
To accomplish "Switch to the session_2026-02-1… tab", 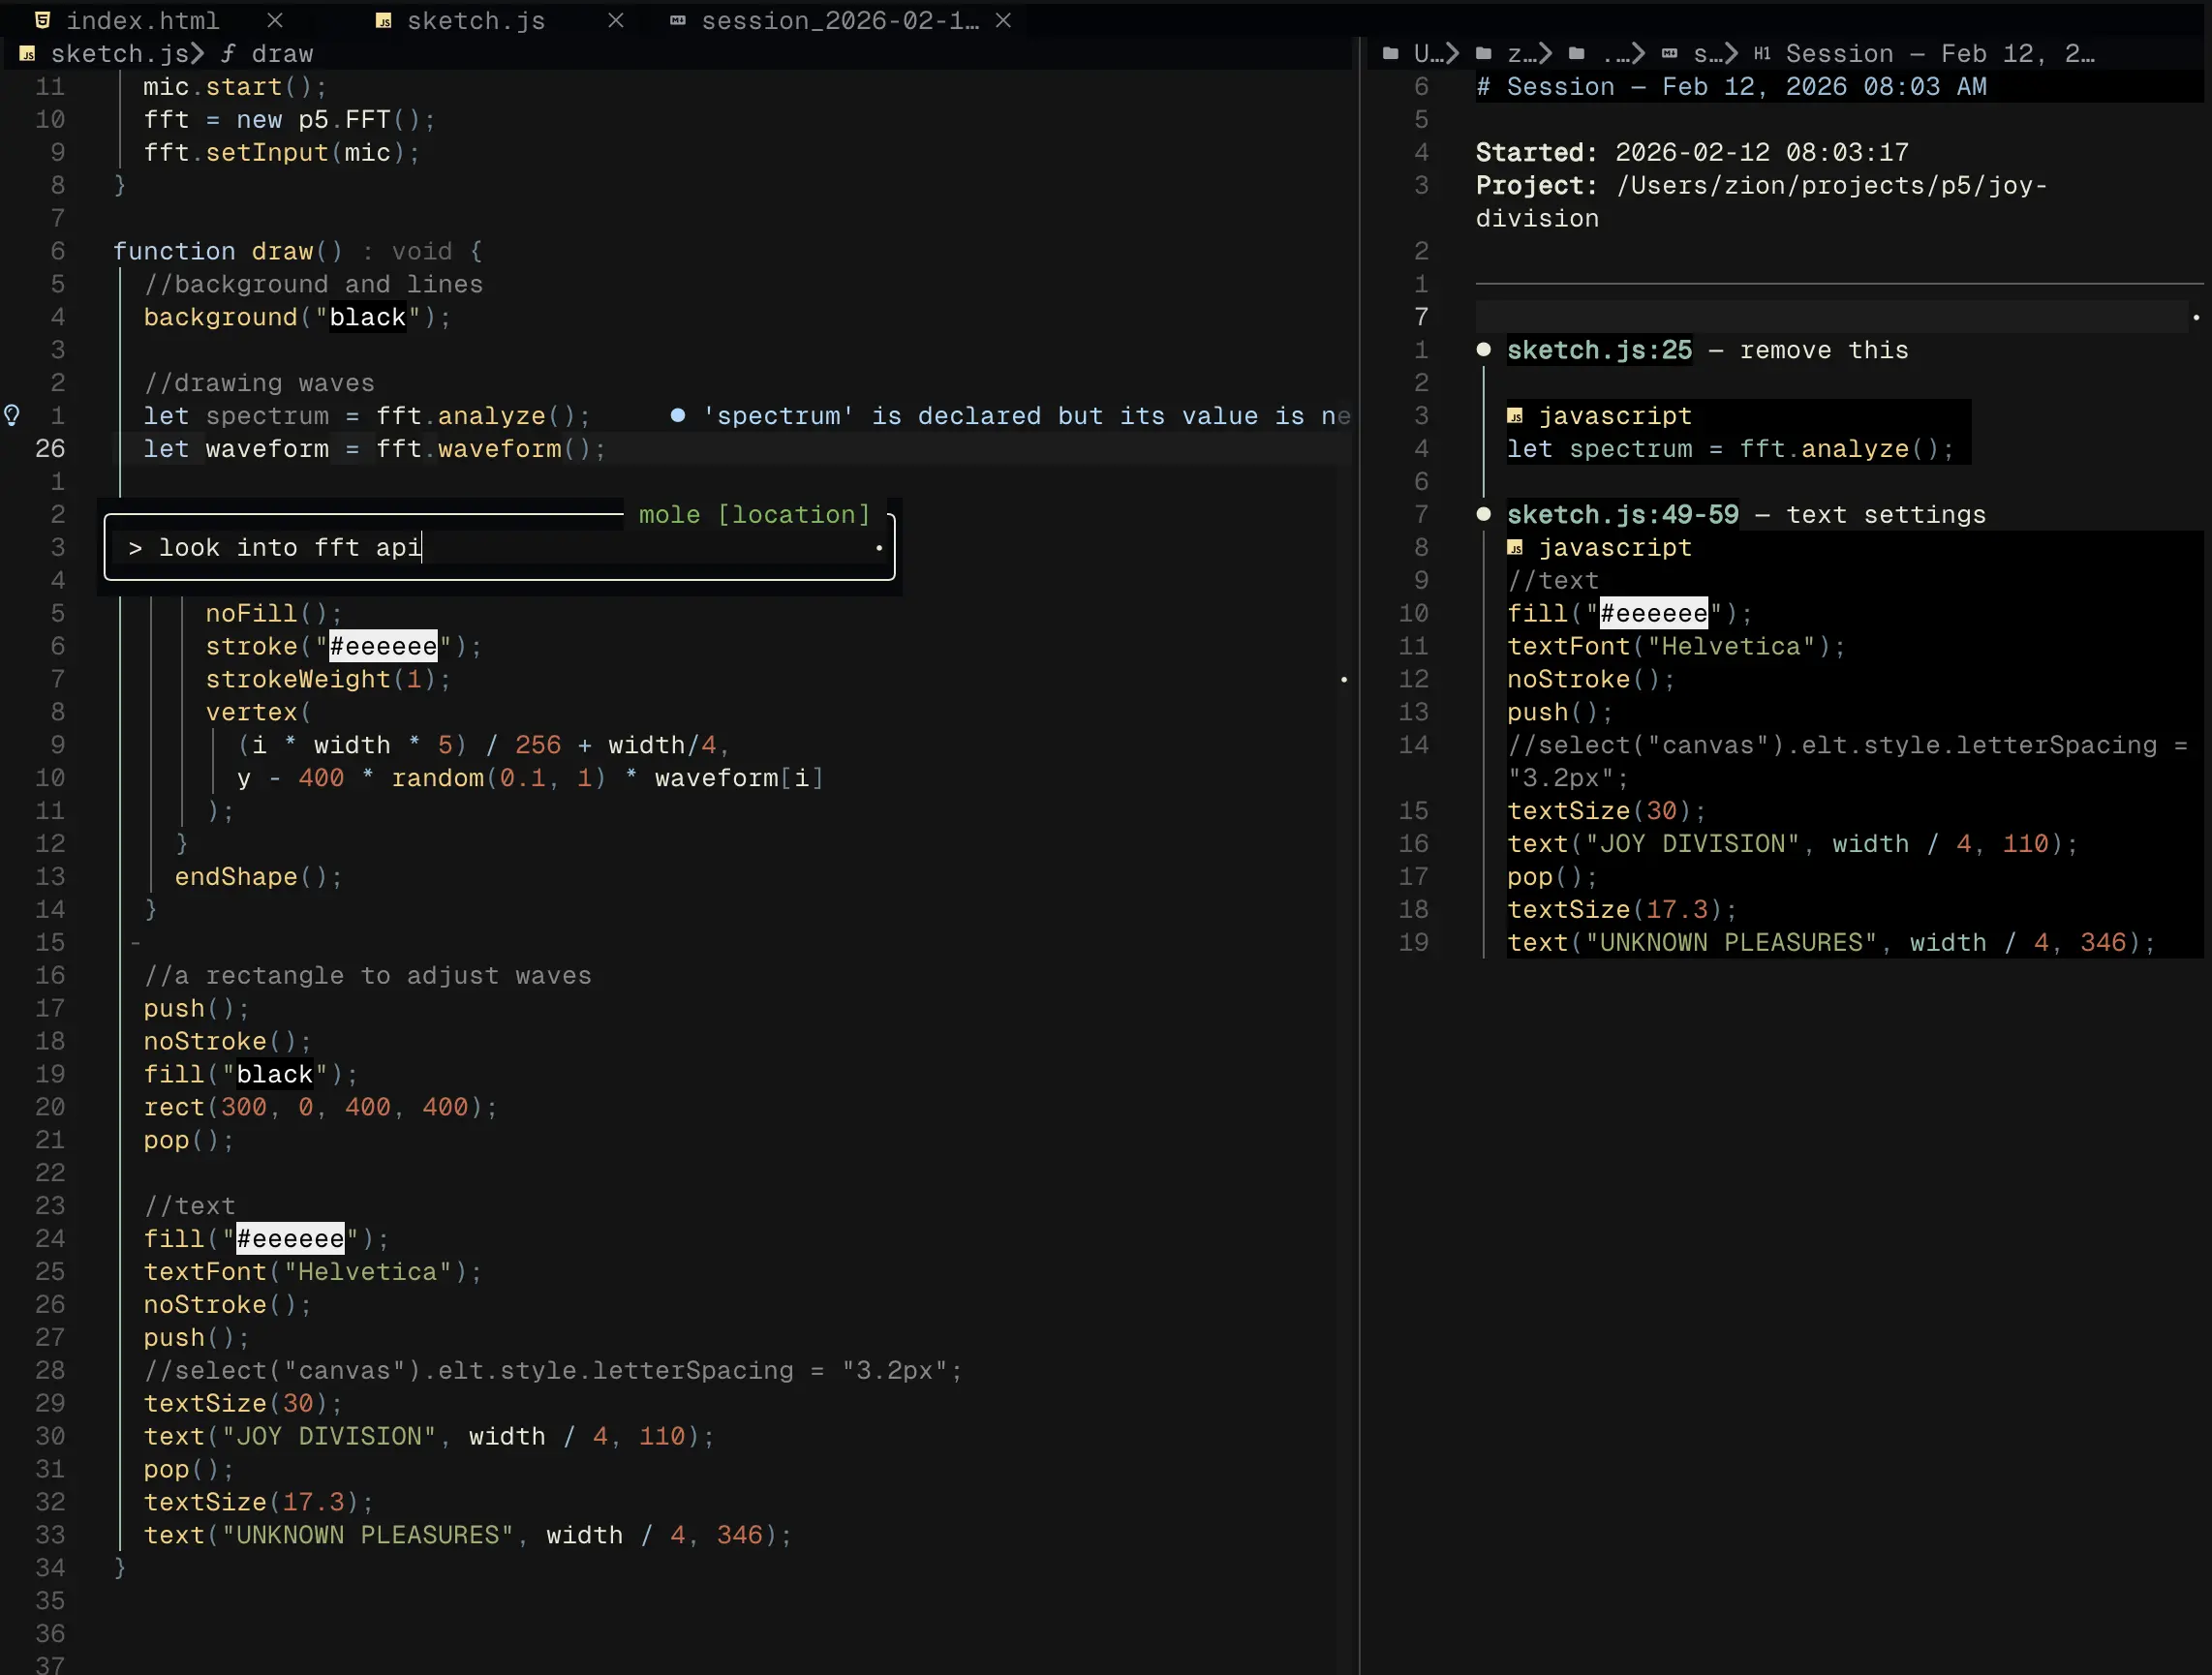I will [839, 20].
